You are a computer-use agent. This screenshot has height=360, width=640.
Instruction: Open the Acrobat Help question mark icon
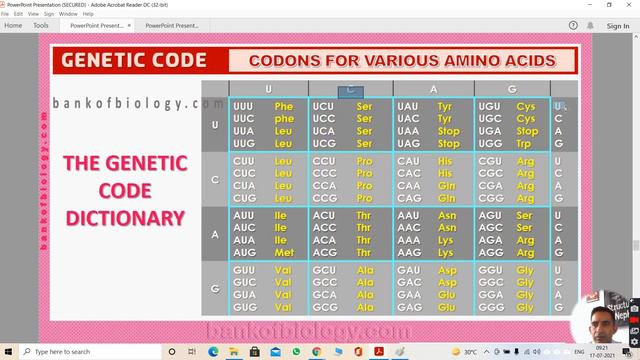573,26
